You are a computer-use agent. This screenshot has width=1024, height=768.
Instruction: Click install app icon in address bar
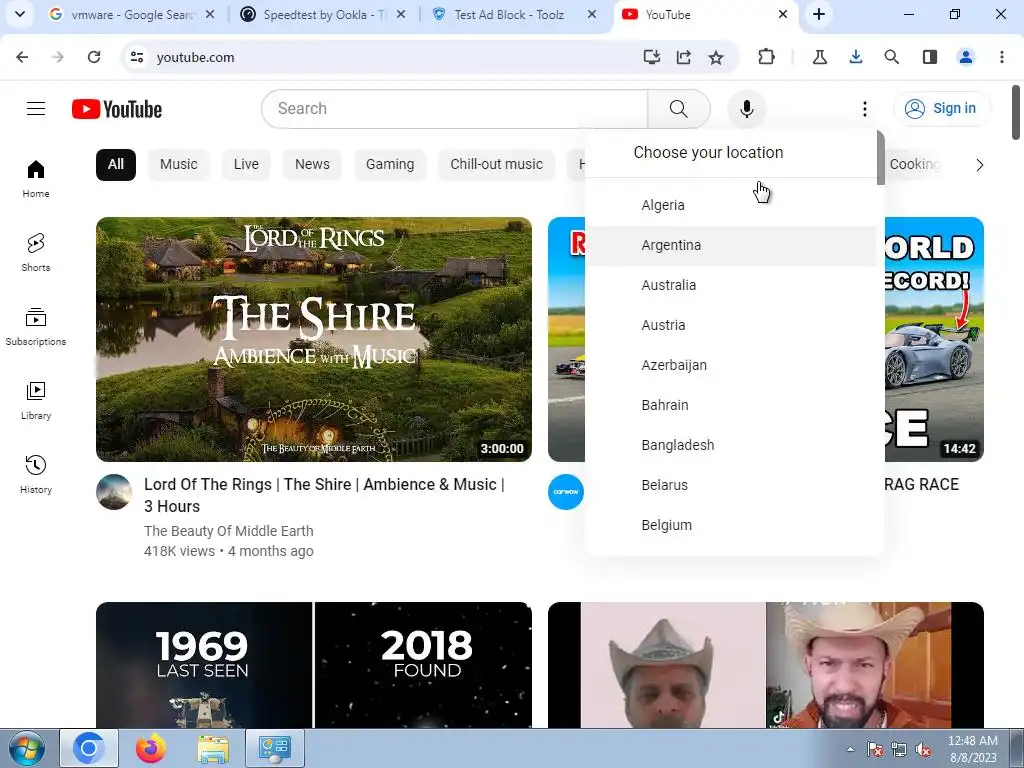[651, 57]
